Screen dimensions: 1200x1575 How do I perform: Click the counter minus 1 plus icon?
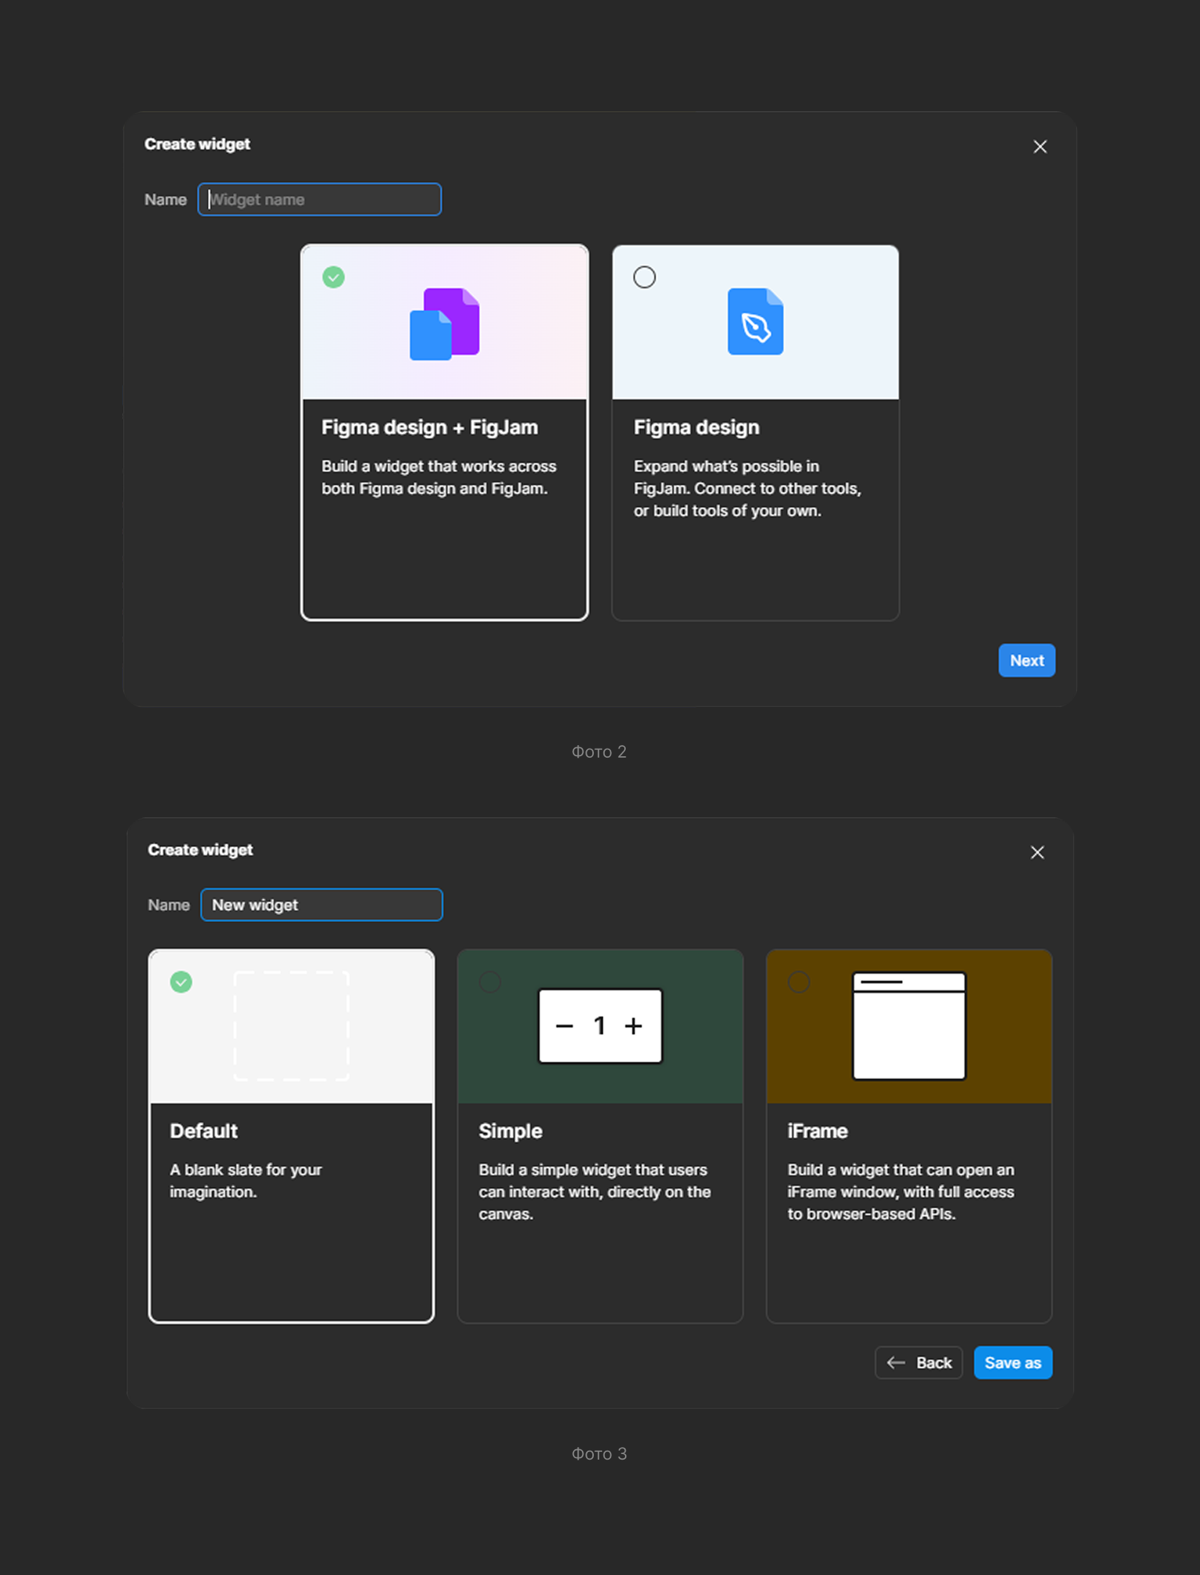600,1026
